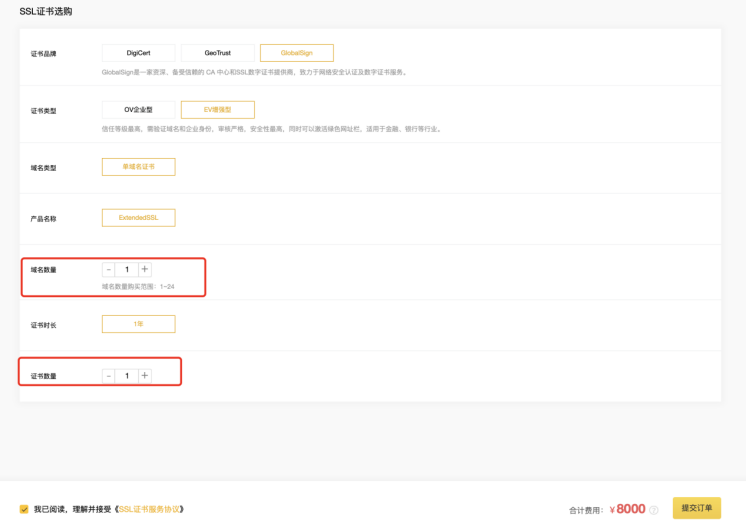
Task: Toggle the agreement checkbox at bottom
Action: coord(24,509)
